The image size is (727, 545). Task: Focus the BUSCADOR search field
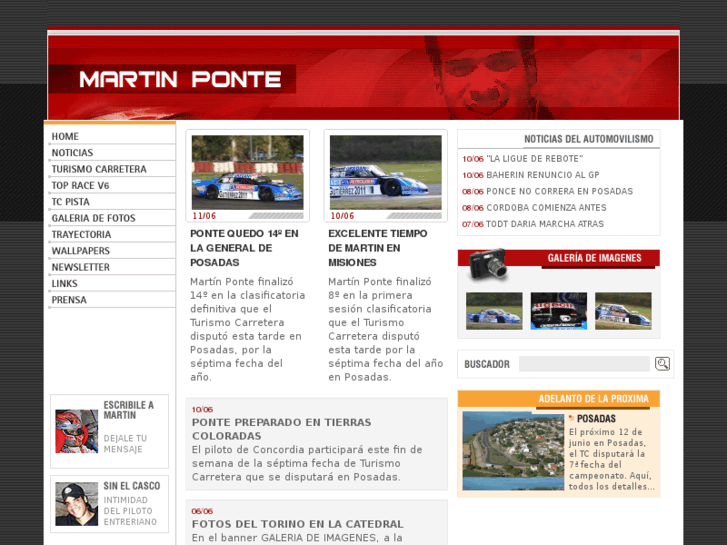coord(584,364)
